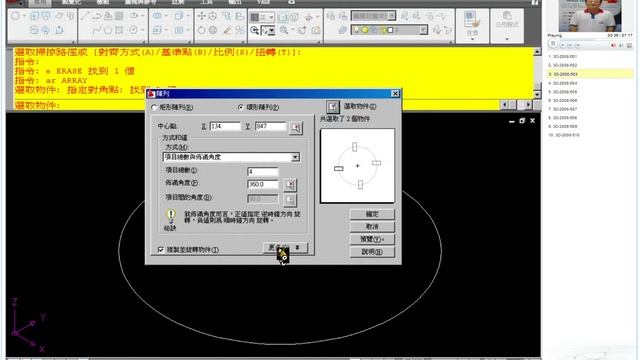
Task: Expand the Utilities panel arrow below its icon
Action: tap(507, 39)
